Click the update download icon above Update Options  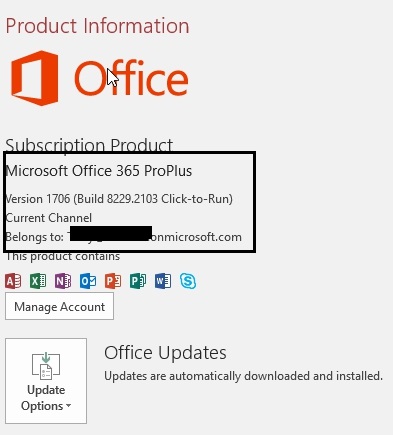(x=46, y=366)
